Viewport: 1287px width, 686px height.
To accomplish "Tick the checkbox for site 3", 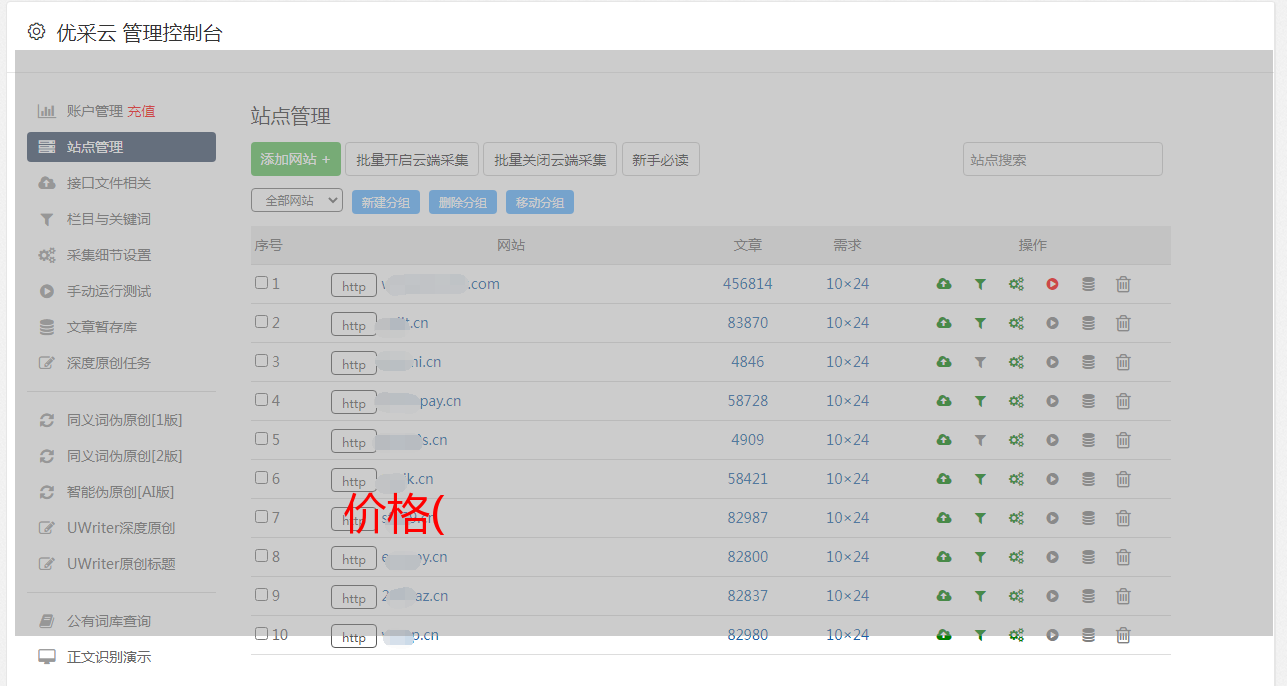I will pyautogui.click(x=261, y=361).
